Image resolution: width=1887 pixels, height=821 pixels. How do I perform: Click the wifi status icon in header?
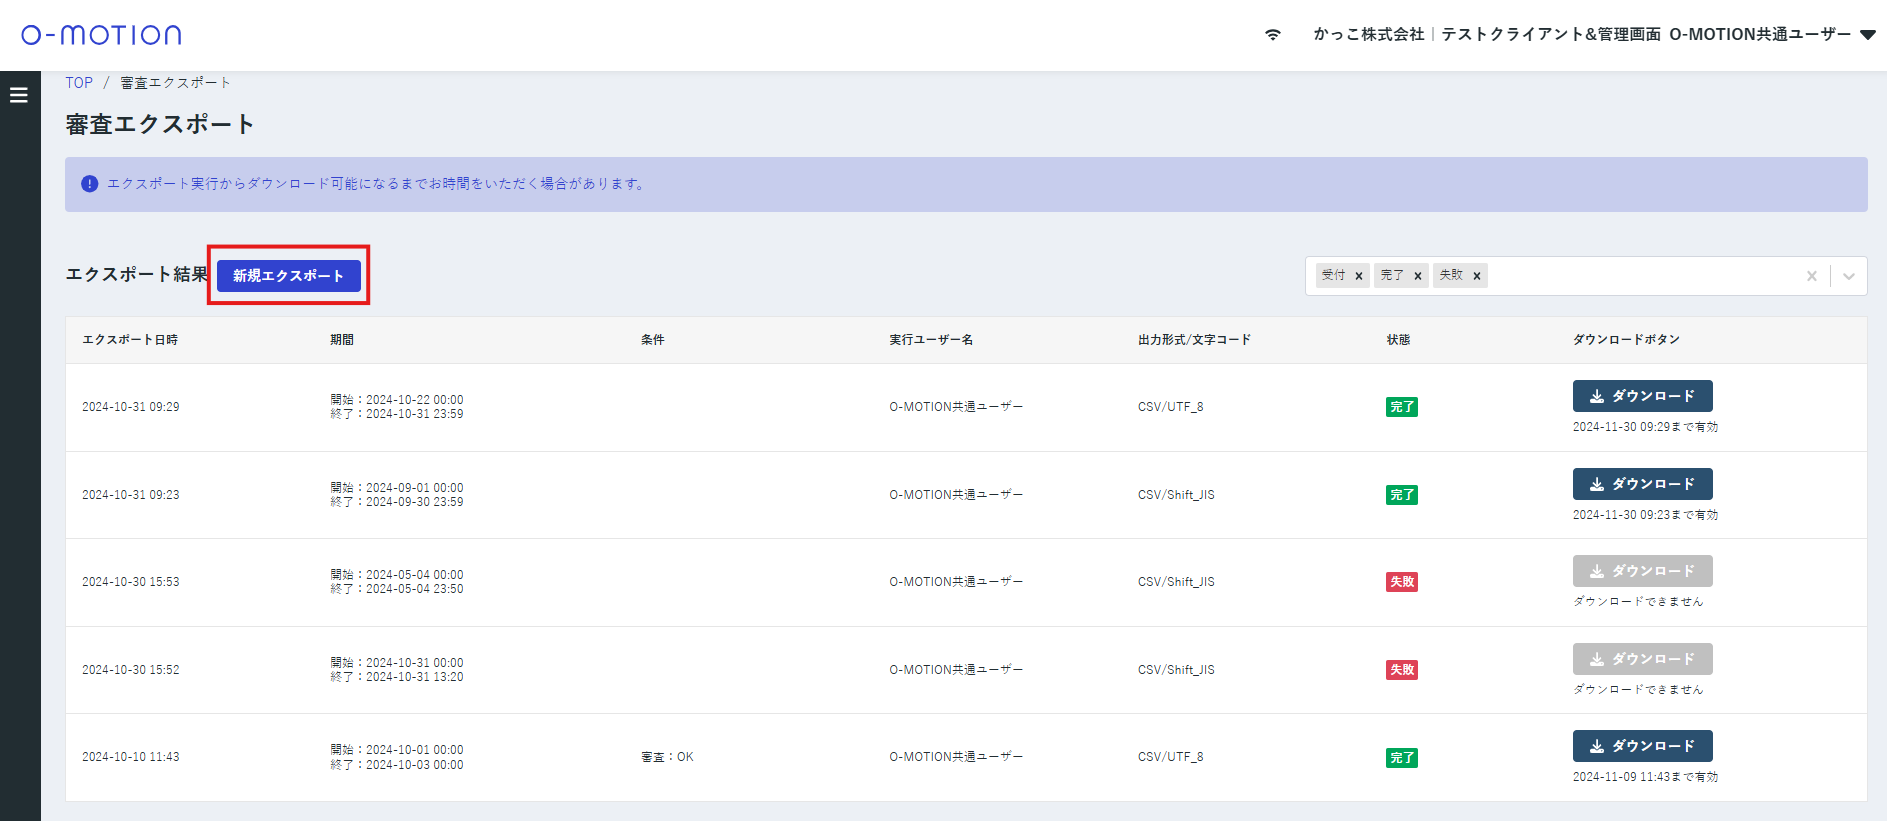(x=1272, y=35)
